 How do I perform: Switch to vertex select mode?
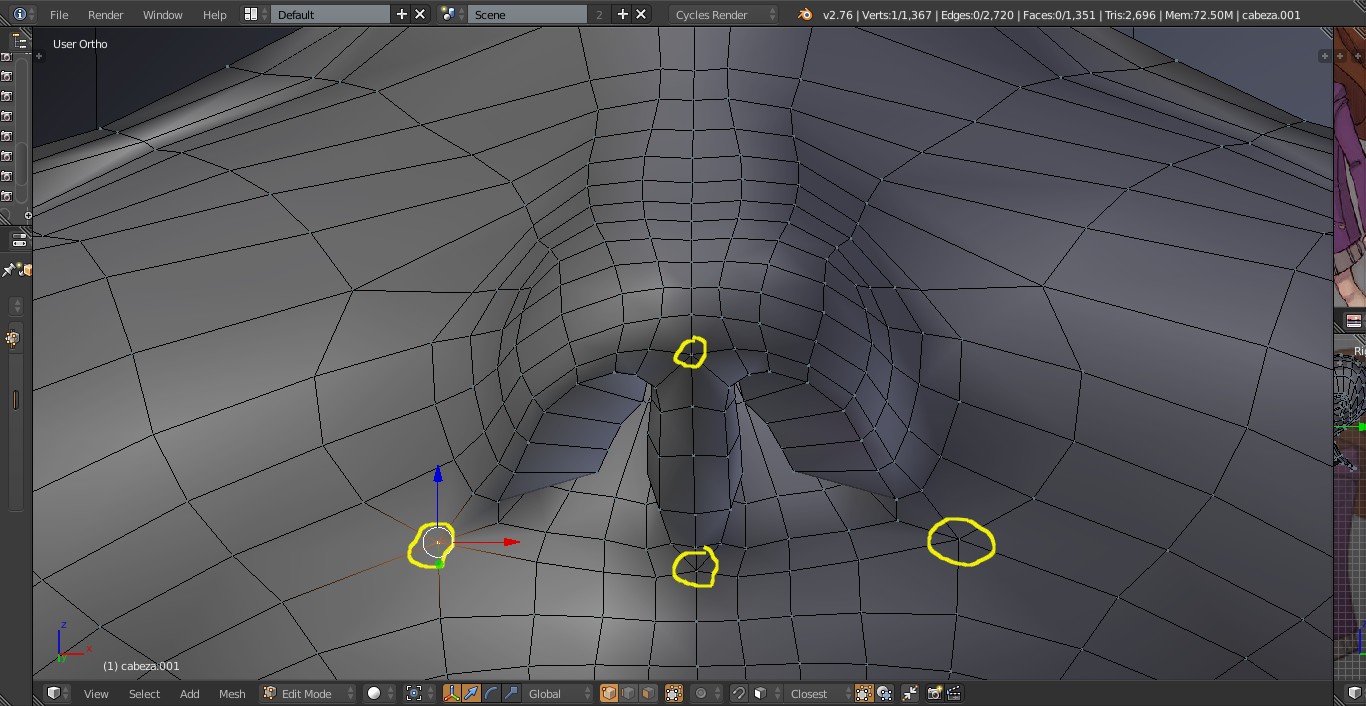(x=609, y=693)
